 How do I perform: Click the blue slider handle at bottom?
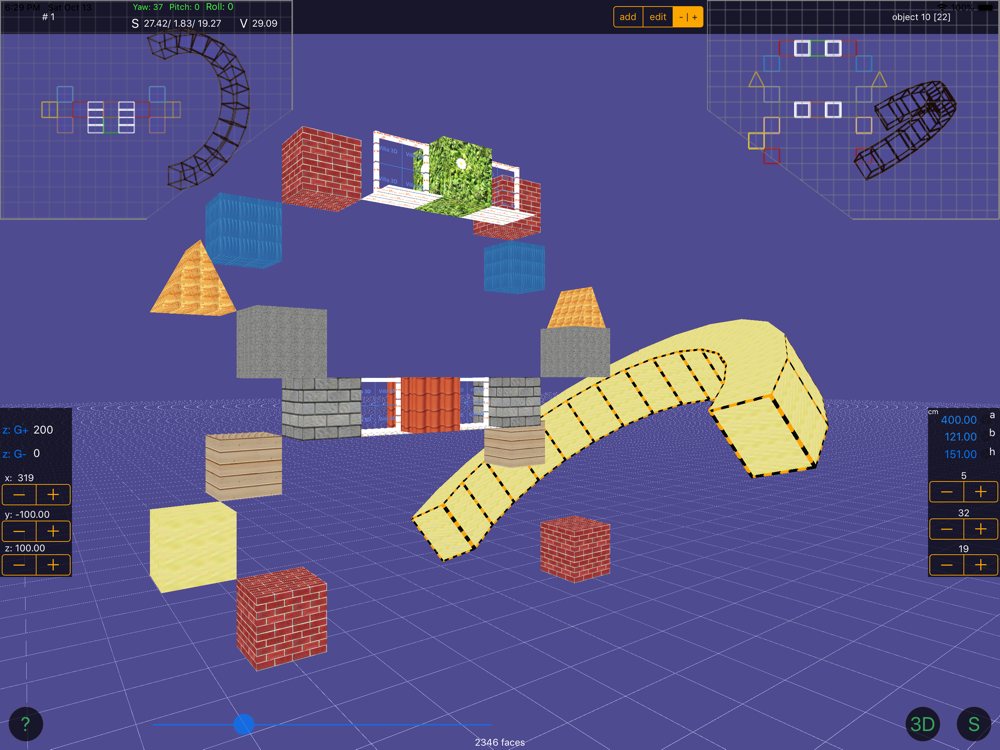click(244, 724)
